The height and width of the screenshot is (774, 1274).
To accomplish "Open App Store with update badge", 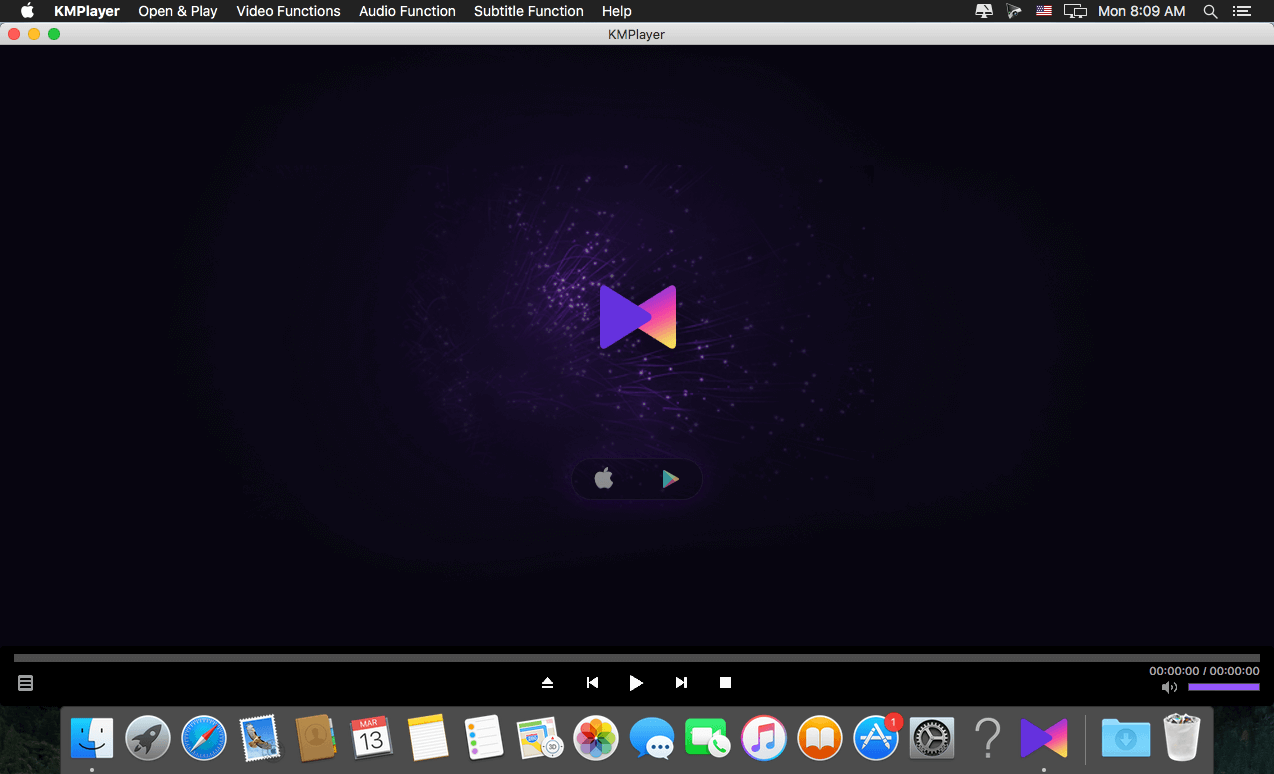I will 876,739.
